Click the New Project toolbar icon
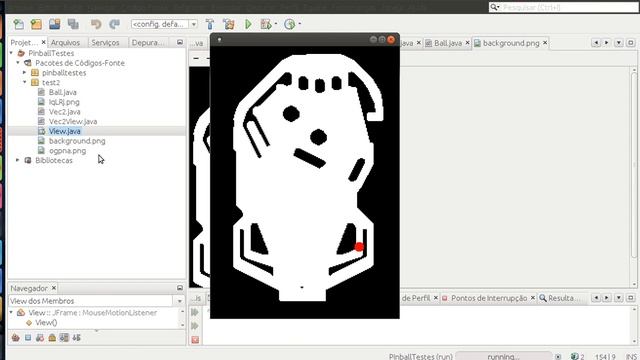The image size is (640, 360). pos(36,24)
